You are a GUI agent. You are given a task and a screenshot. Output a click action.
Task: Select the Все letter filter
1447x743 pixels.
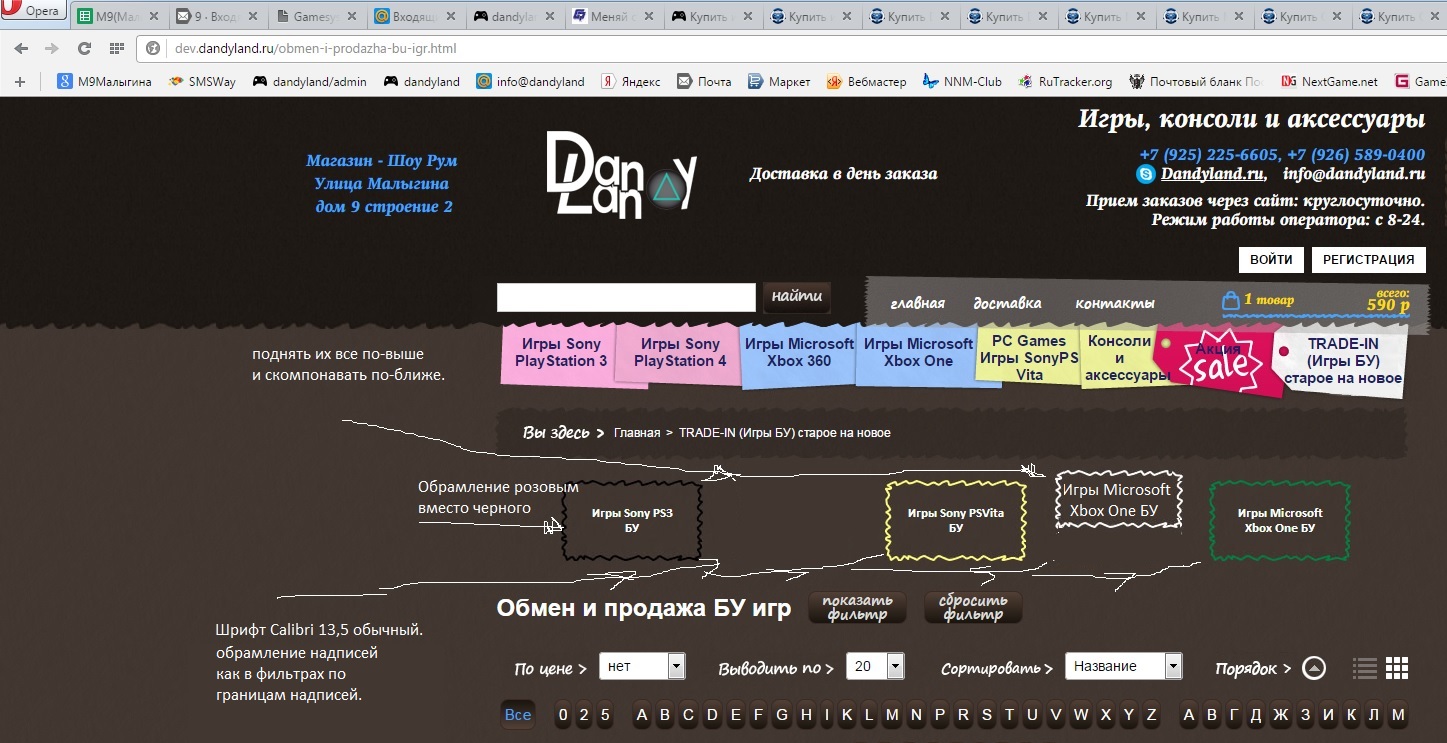(518, 715)
